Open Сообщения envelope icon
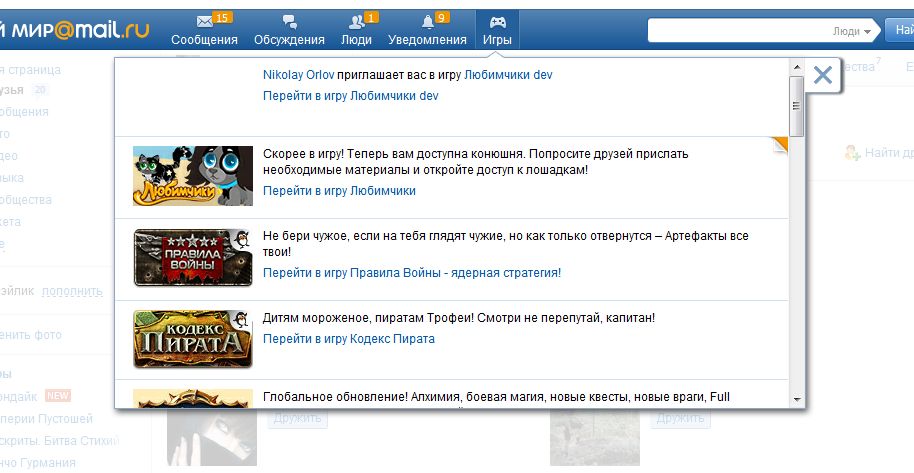Viewport: 914px width, 473px height. (x=205, y=22)
